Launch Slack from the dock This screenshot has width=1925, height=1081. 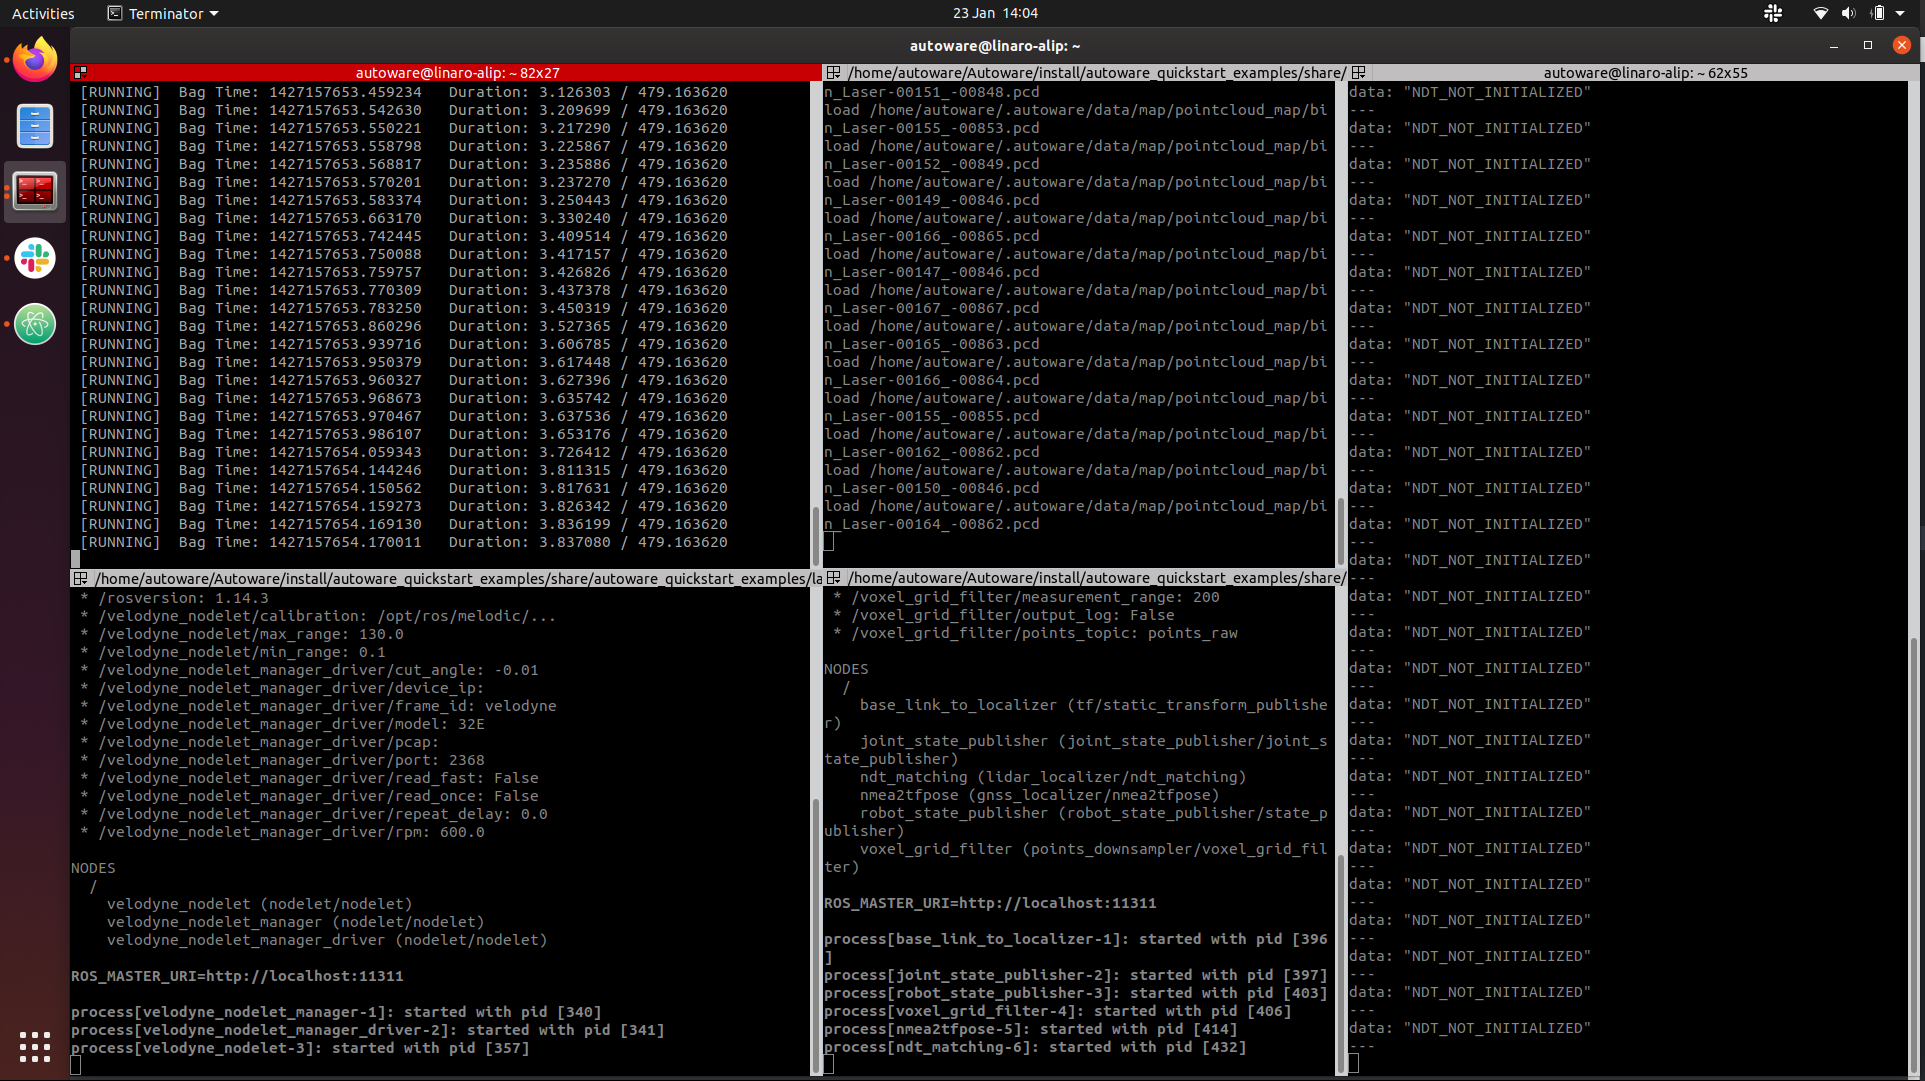pos(35,258)
